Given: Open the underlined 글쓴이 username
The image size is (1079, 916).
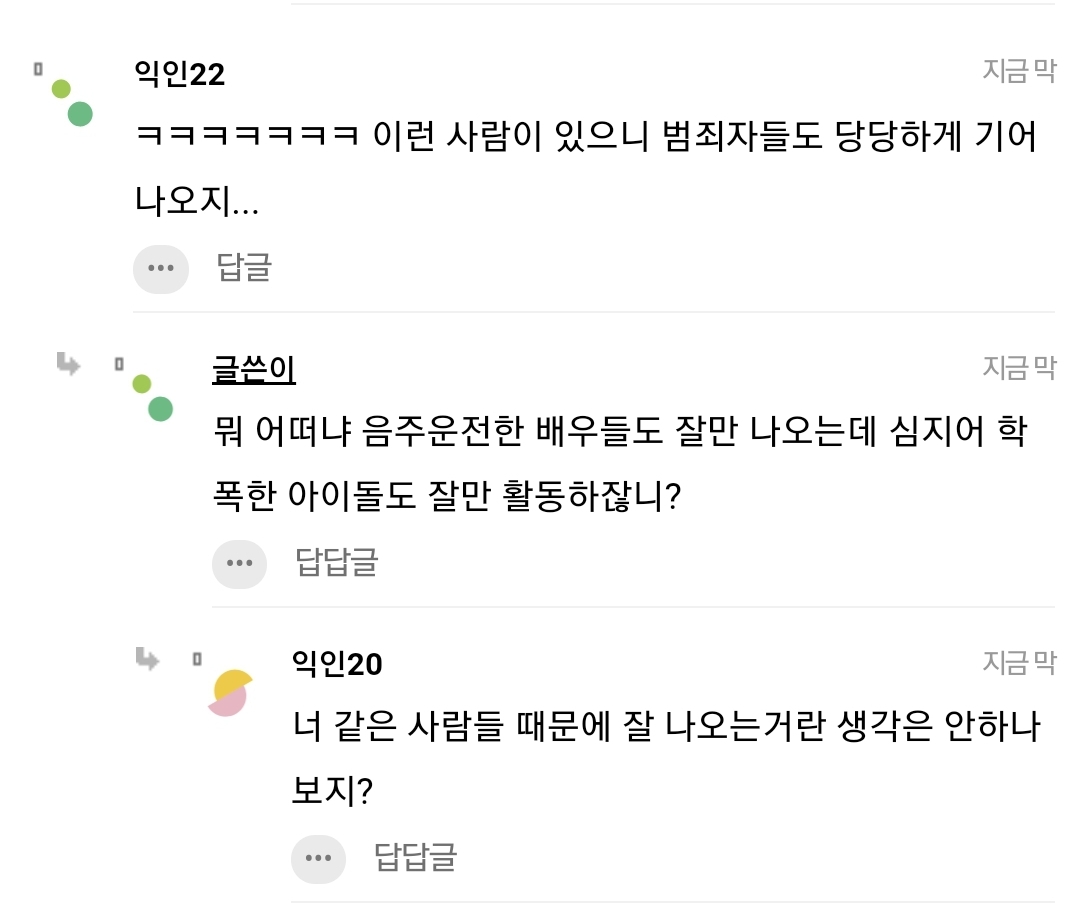Looking at the screenshot, I should click(254, 369).
